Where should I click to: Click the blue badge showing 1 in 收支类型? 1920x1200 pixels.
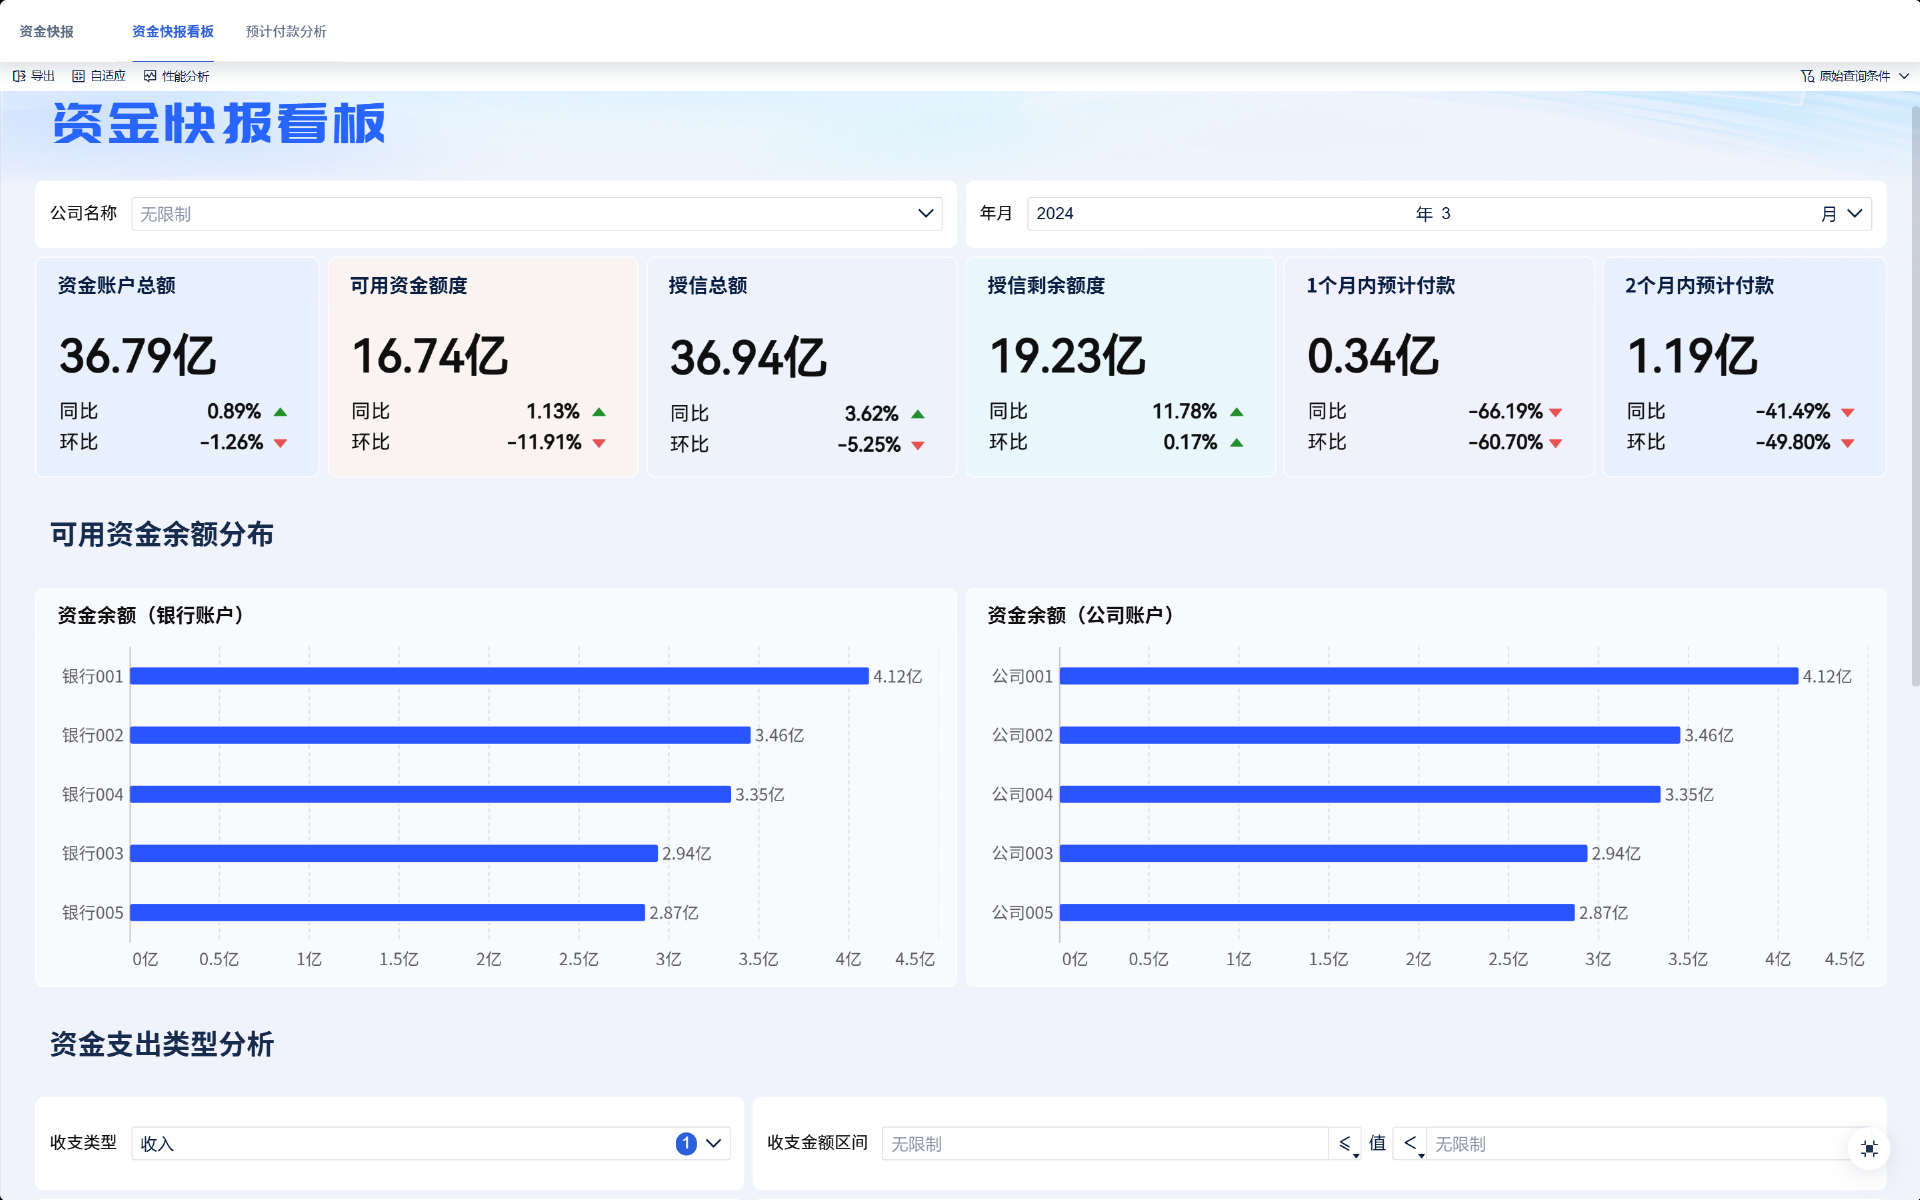coord(686,1143)
